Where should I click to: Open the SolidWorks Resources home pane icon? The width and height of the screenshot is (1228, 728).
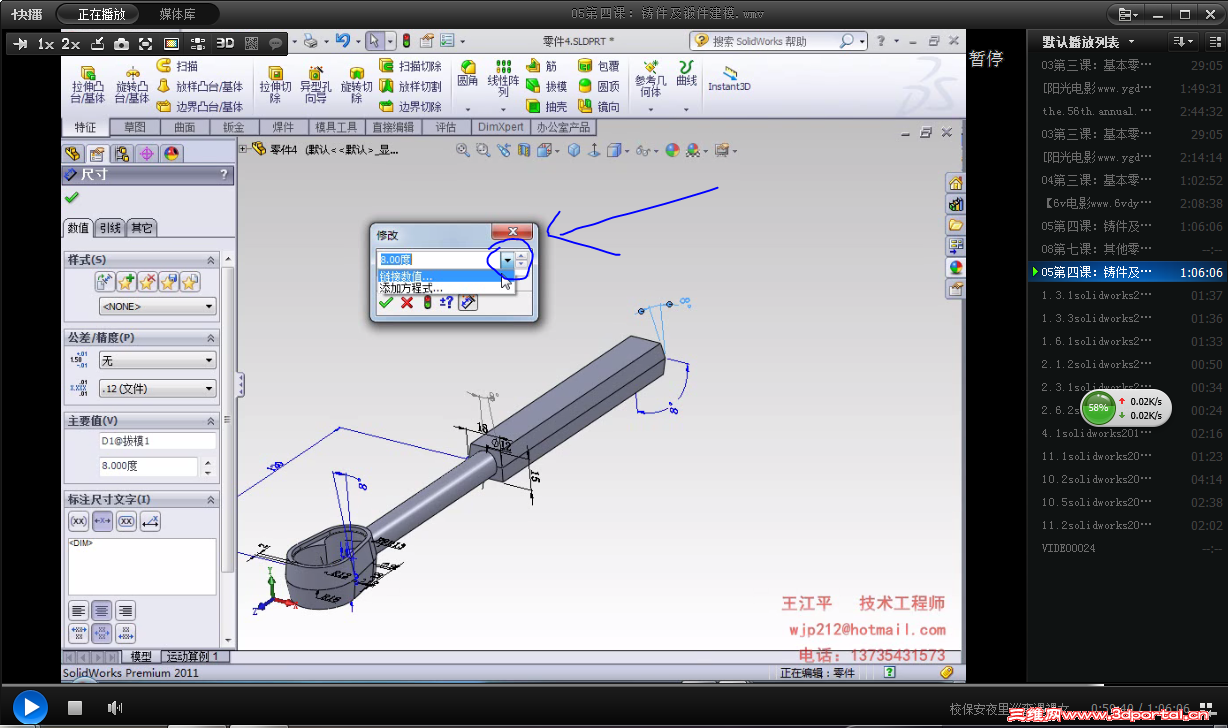pyautogui.click(x=956, y=183)
